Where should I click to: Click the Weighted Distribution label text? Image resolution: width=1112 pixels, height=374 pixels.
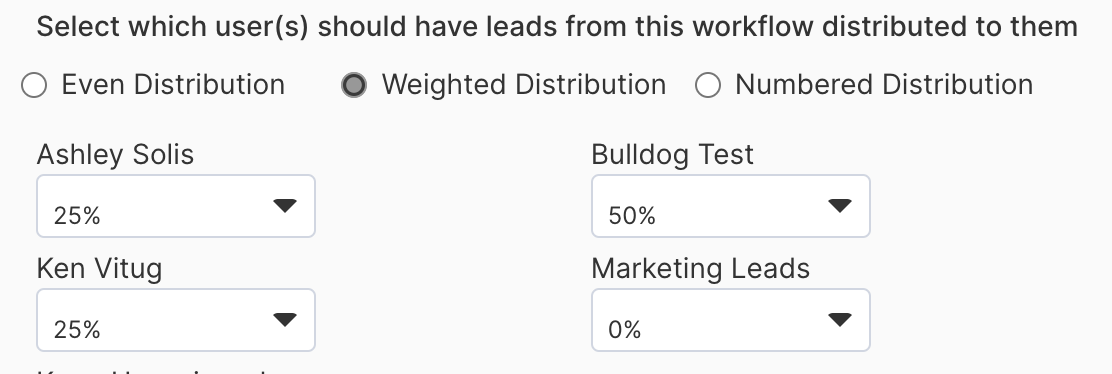point(523,84)
